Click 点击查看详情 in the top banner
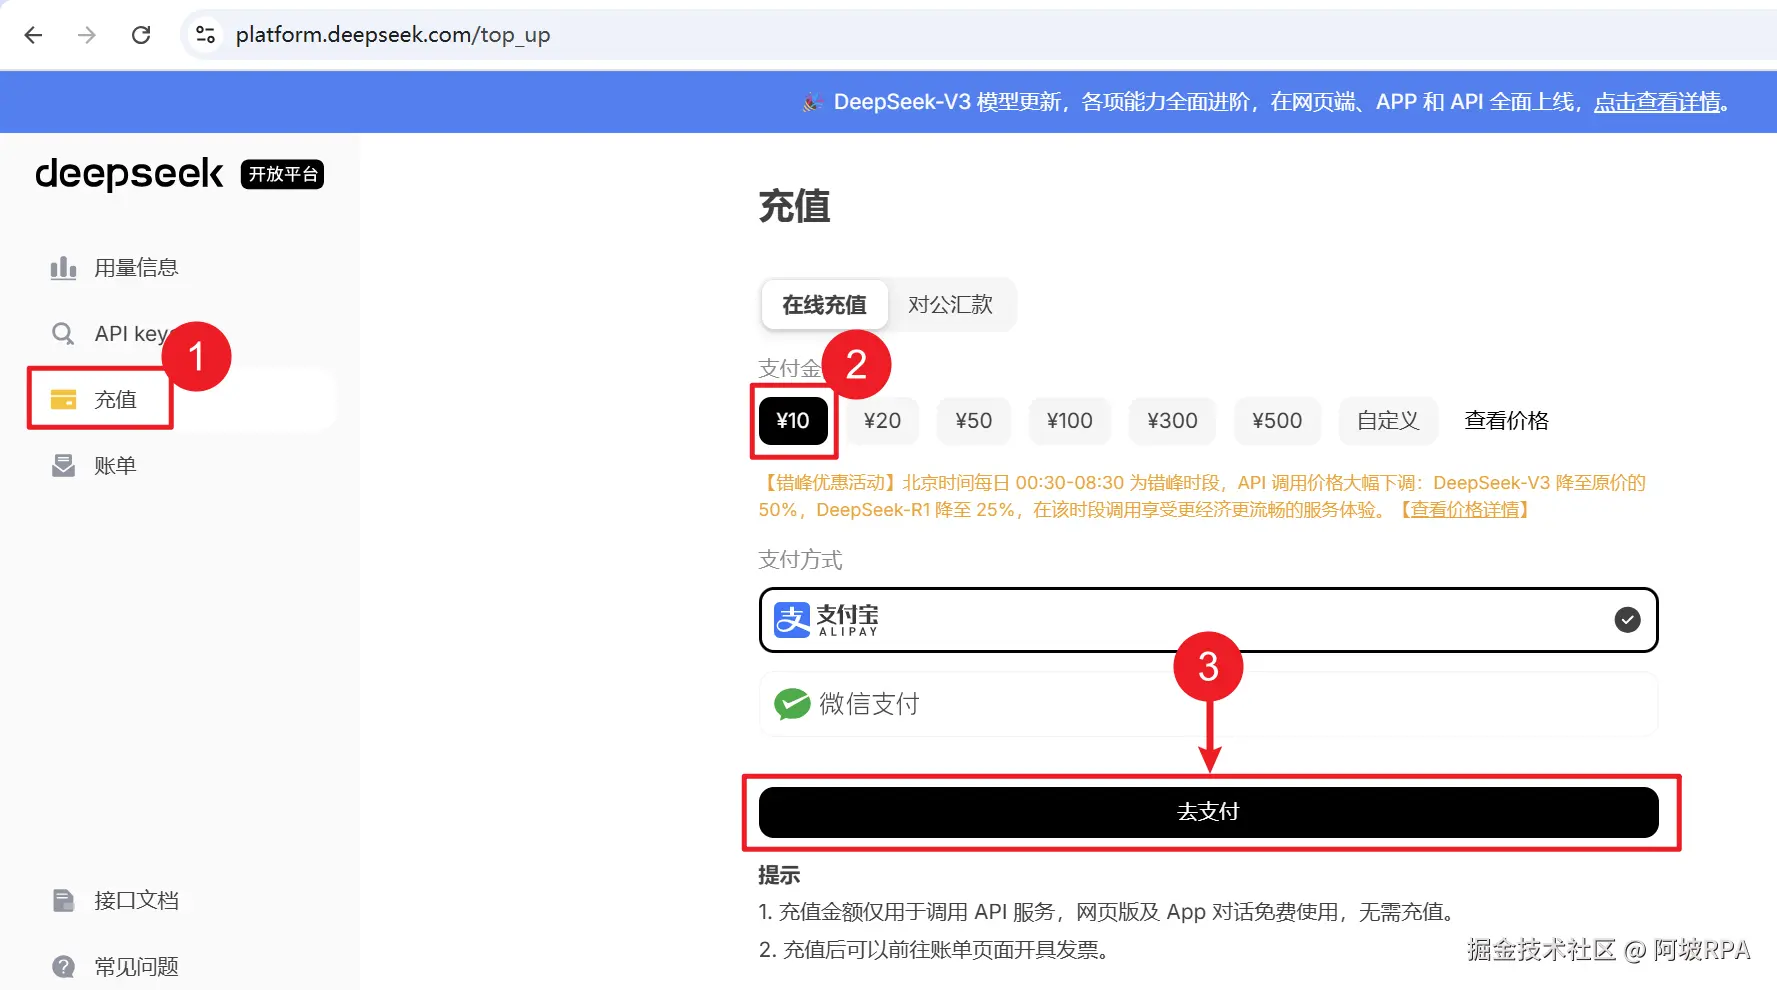Image resolution: width=1777 pixels, height=990 pixels. click(1657, 102)
